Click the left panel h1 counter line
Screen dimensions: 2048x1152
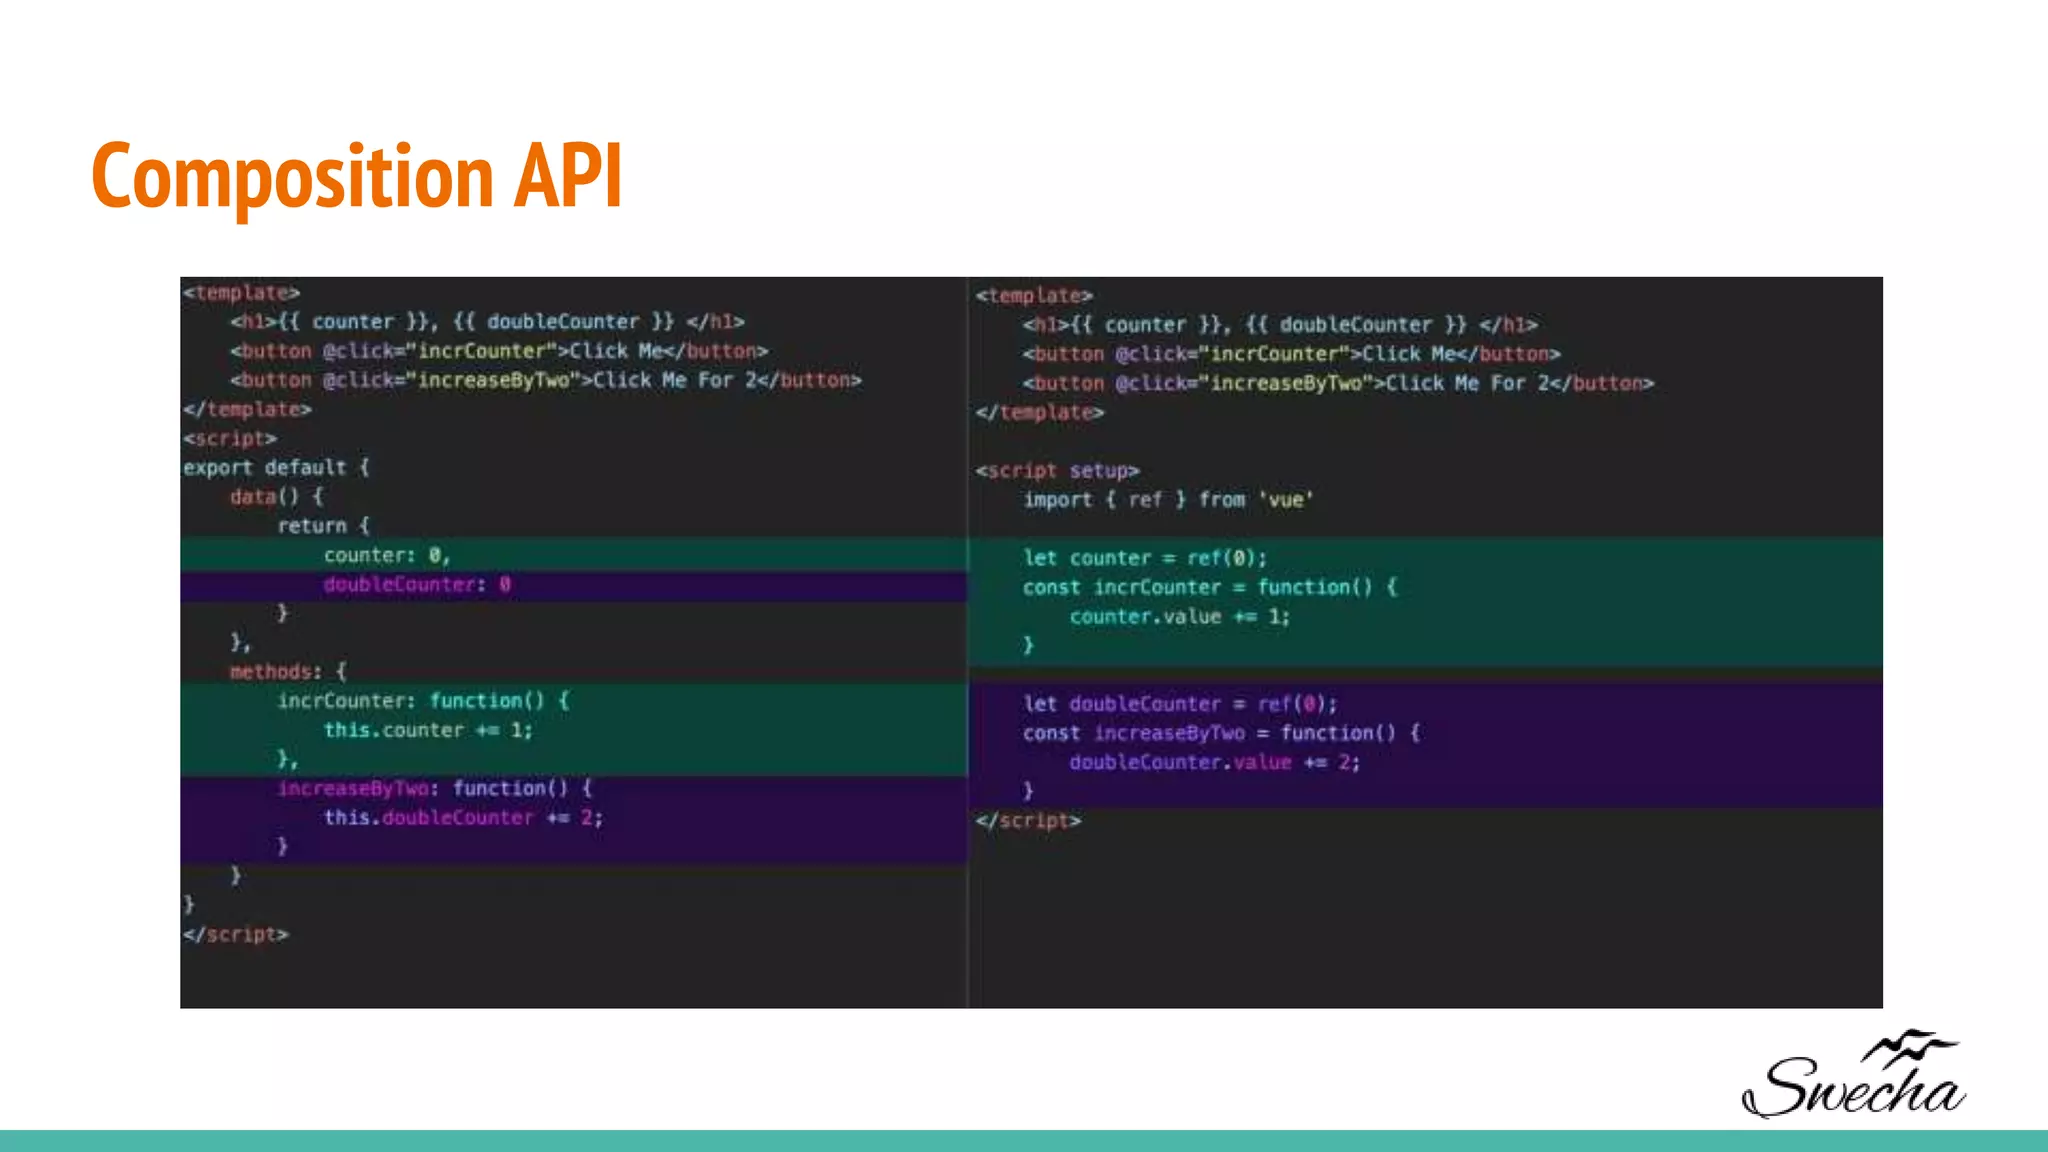point(488,321)
